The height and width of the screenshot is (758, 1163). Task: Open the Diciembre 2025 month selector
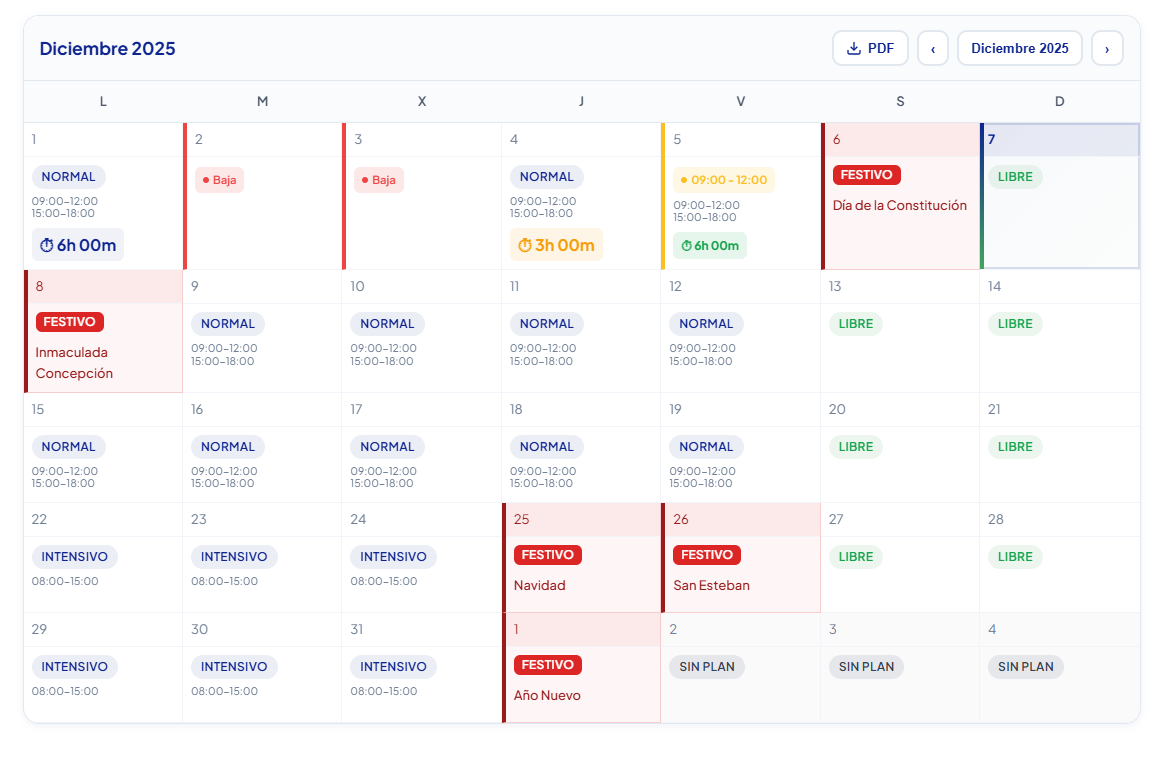point(1019,47)
